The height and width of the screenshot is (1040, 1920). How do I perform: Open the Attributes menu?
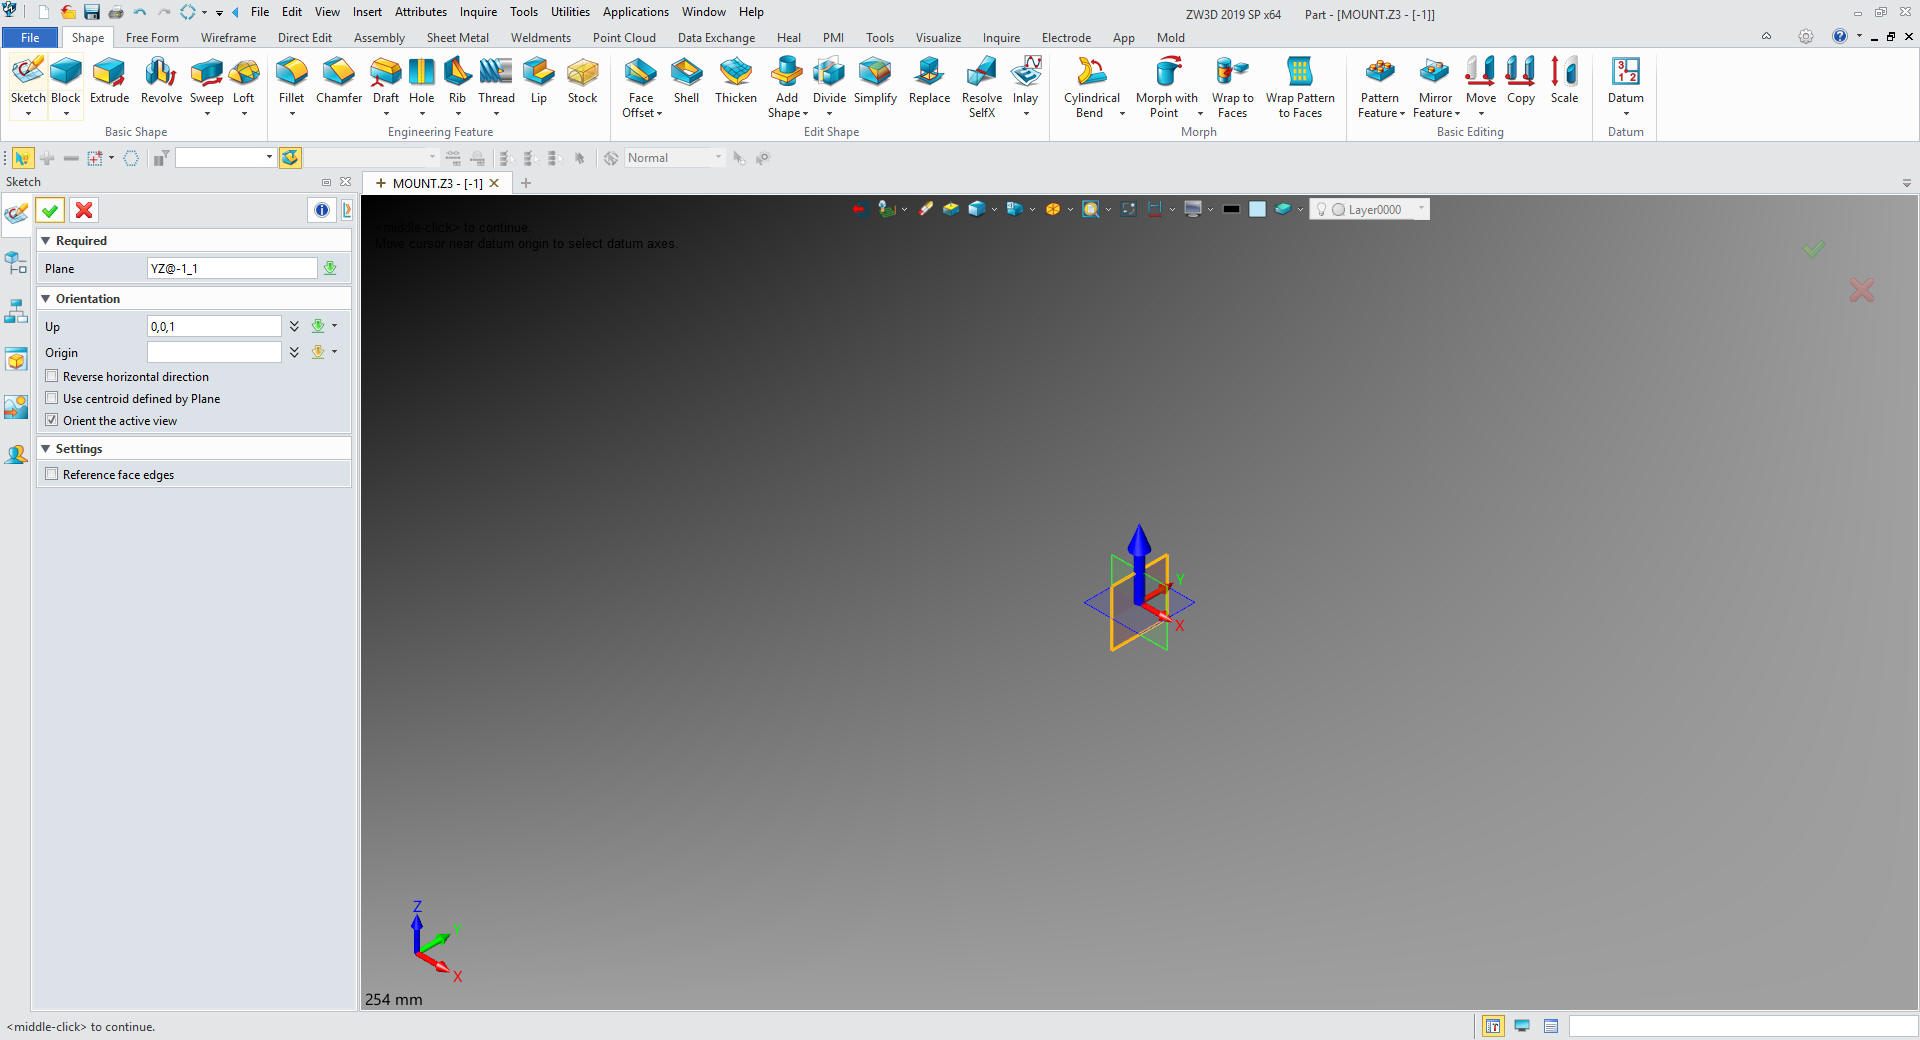(x=421, y=12)
